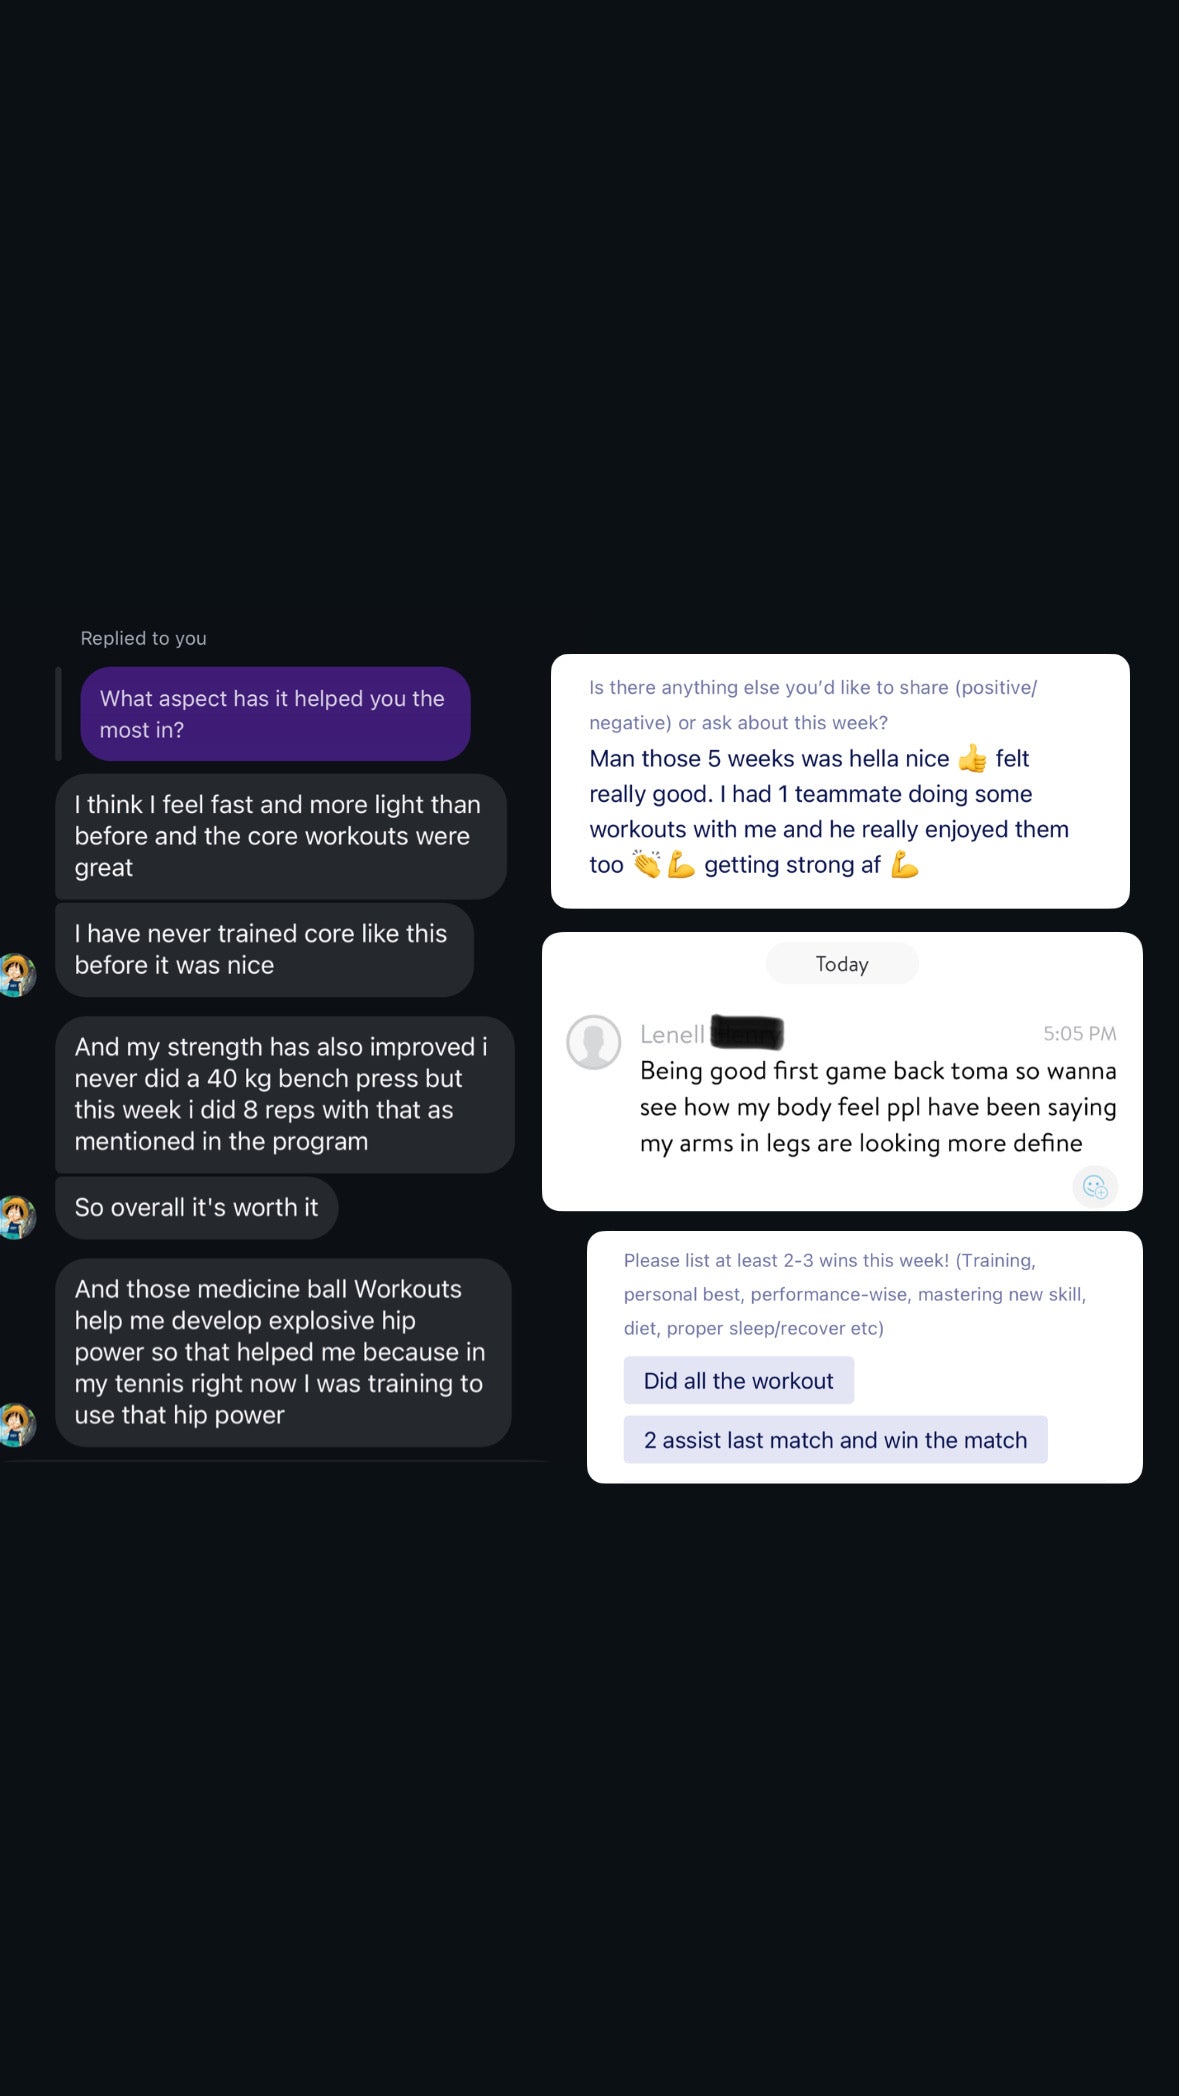The height and width of the screenshot is (2096, 1179).
Task: Click the add emoji reaction icon
Action: tap(1095, 1187)
